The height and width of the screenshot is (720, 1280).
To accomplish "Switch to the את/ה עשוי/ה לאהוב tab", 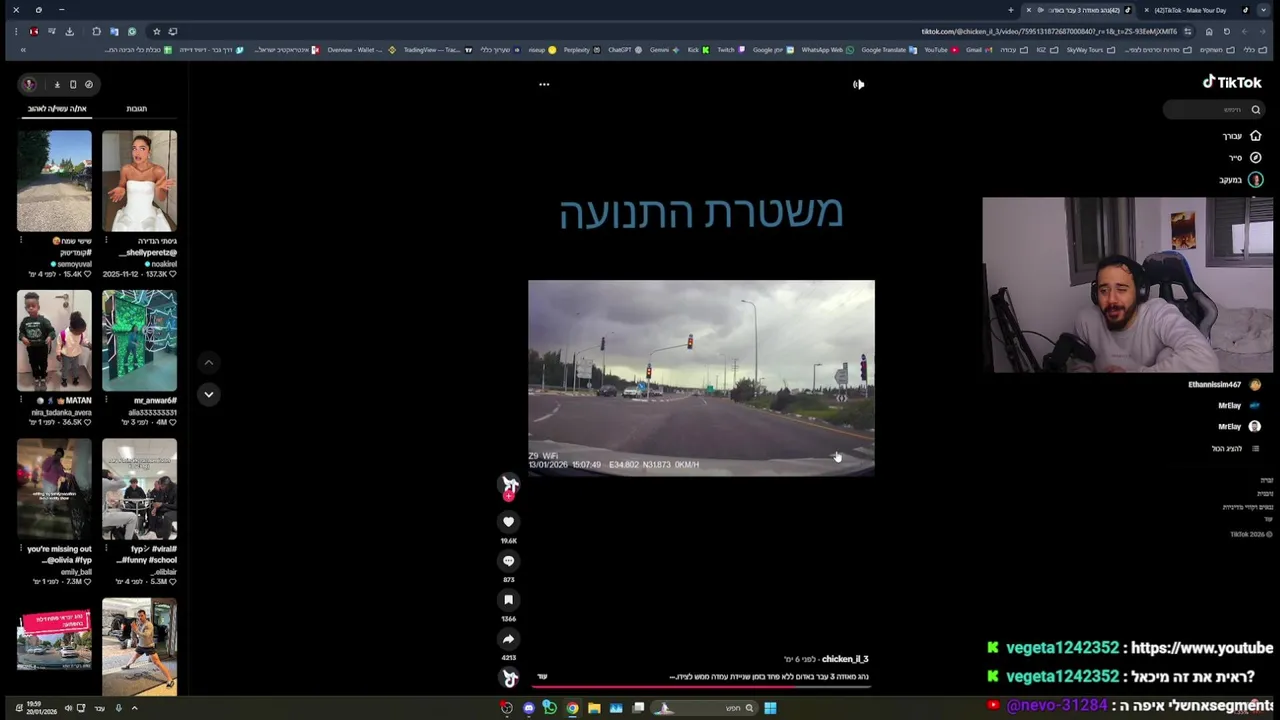I will [x=57, y=109].
